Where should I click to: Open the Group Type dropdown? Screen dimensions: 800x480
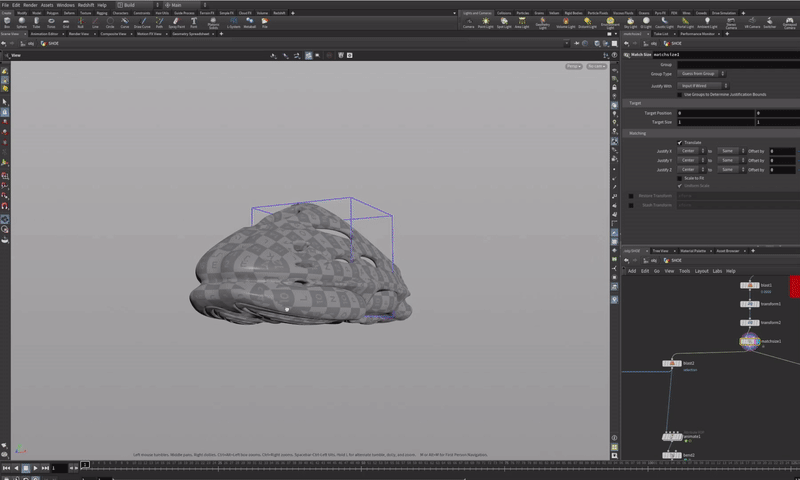702,73
